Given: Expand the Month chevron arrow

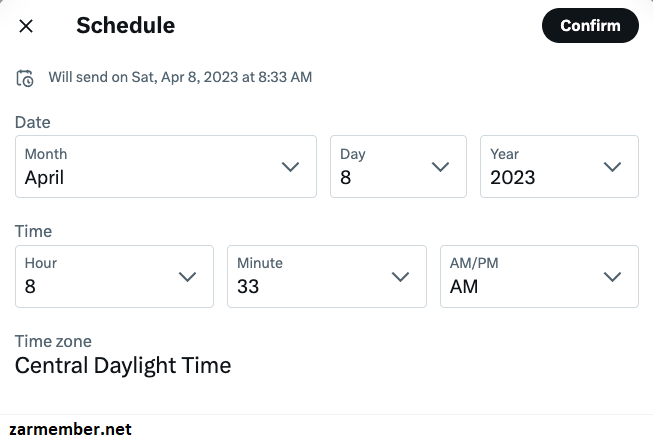Looking at the screenshot, I should click(290, 167).
